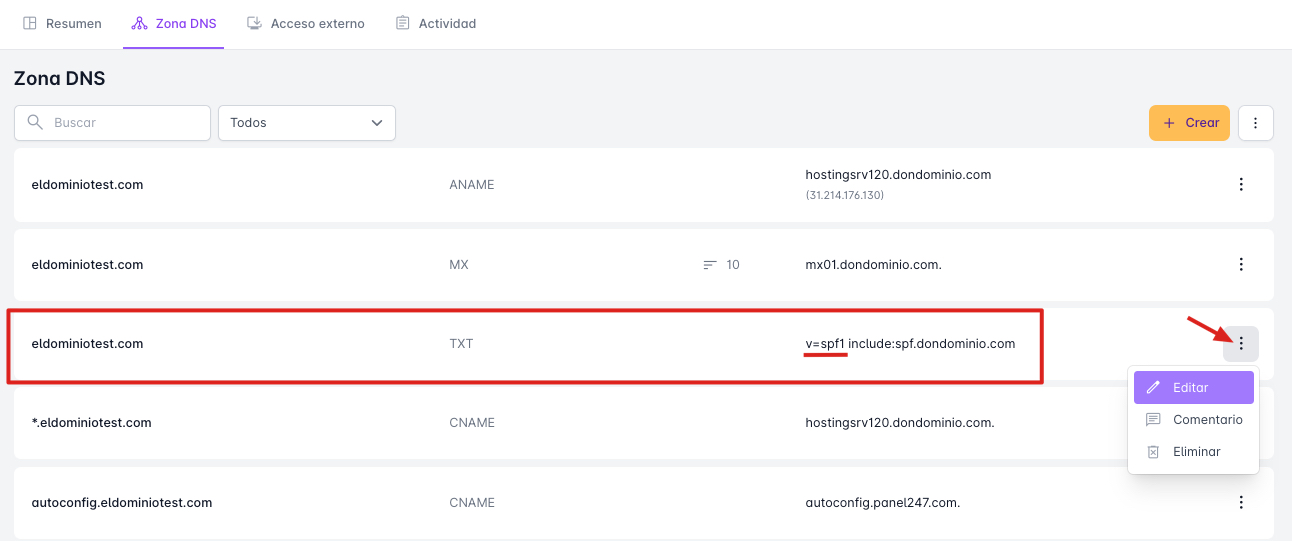Open options for the ANAME record row
1292x541 pixels.
coord(1241,185)
